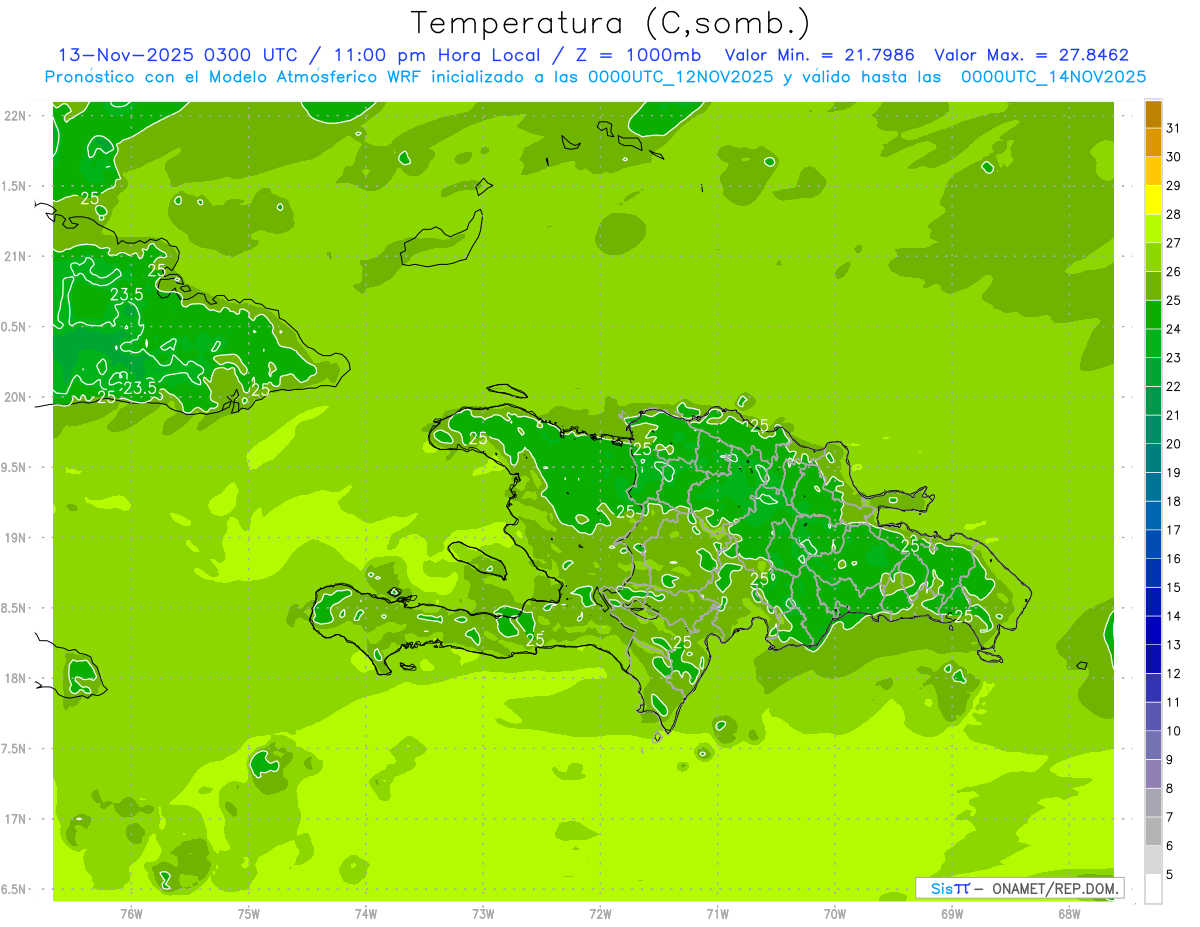Click the '68W' longitude label
This screenshot has width=1200, height=927.
[1069, 914]
